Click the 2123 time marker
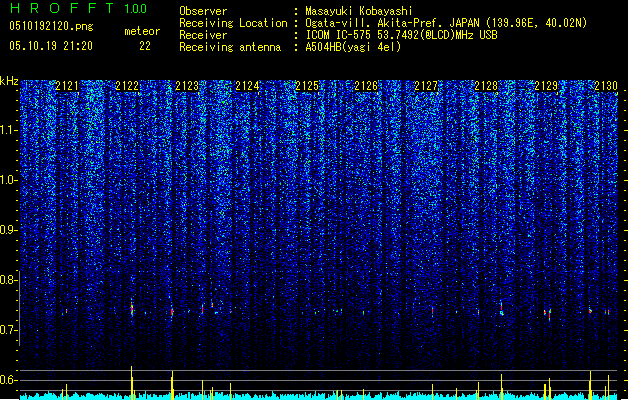The height and width of the screenshot is (400, 629). (x=187, y=86)
